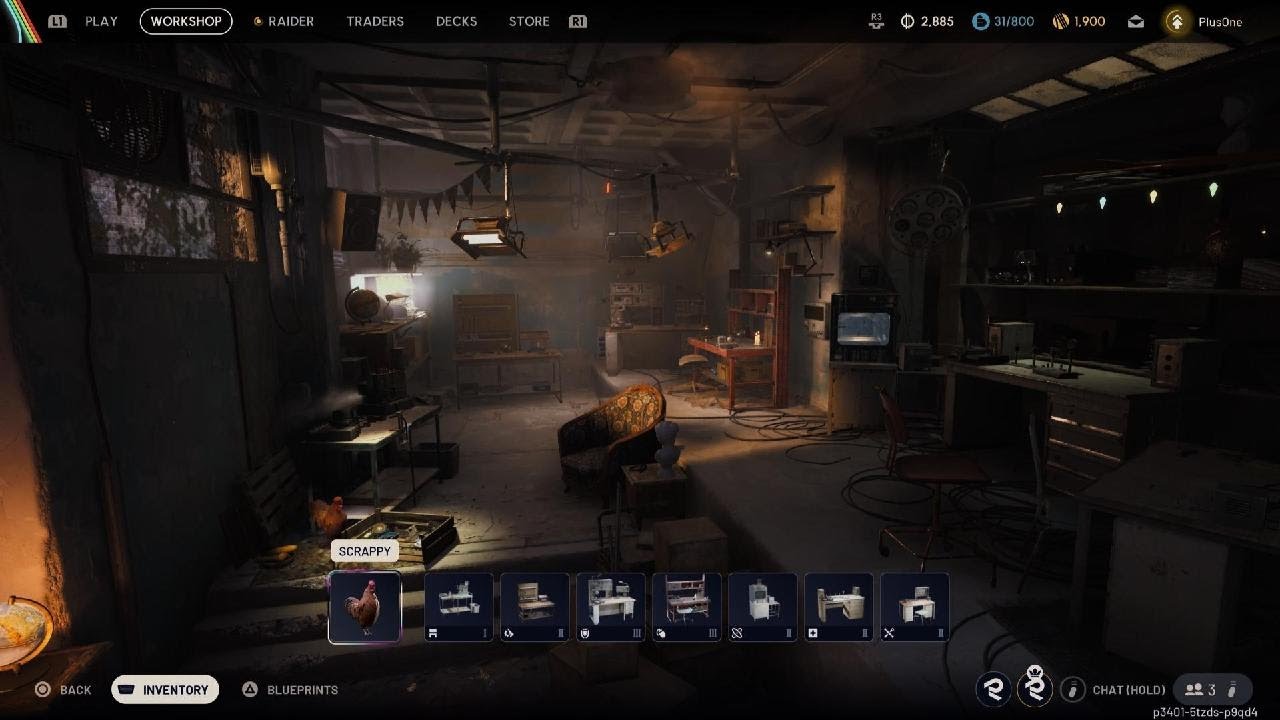Click the skull-topped emote icon
This screenshot has width=1280, height=720.
1035,685
